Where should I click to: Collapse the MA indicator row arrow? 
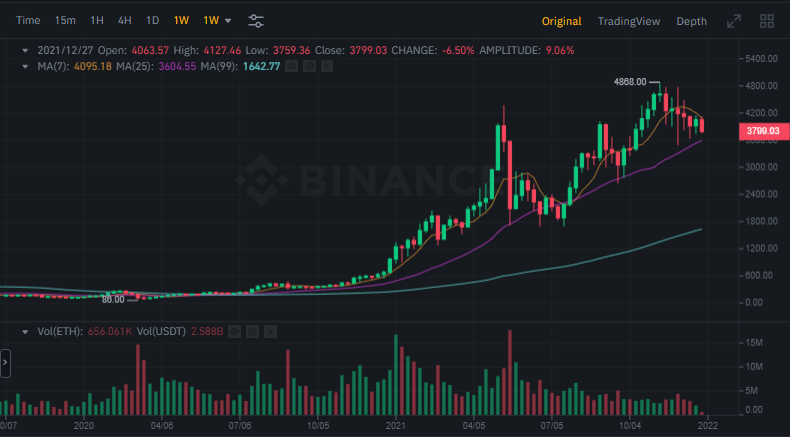27,66
